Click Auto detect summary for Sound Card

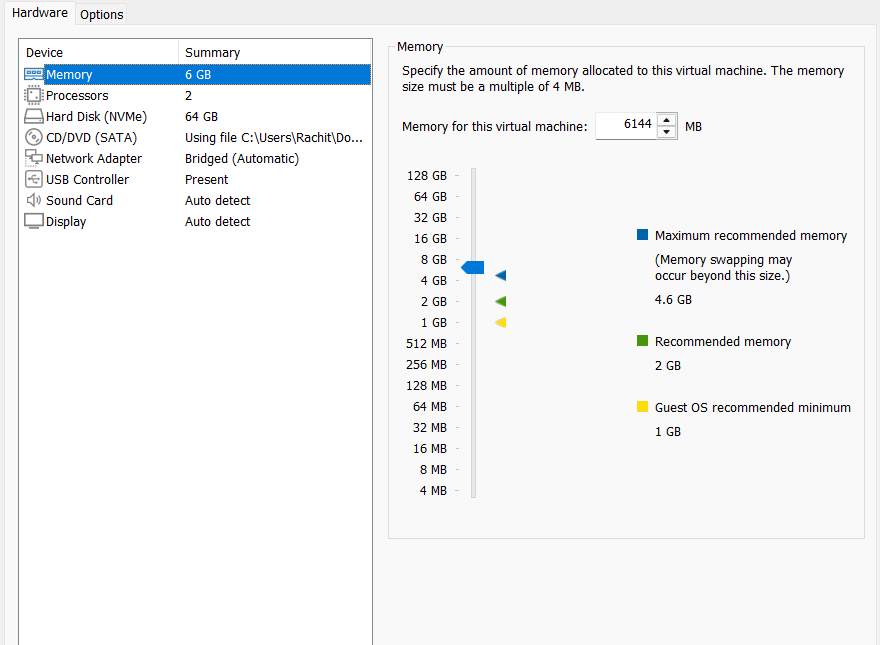pyautogui.click(x=218, y=200)
